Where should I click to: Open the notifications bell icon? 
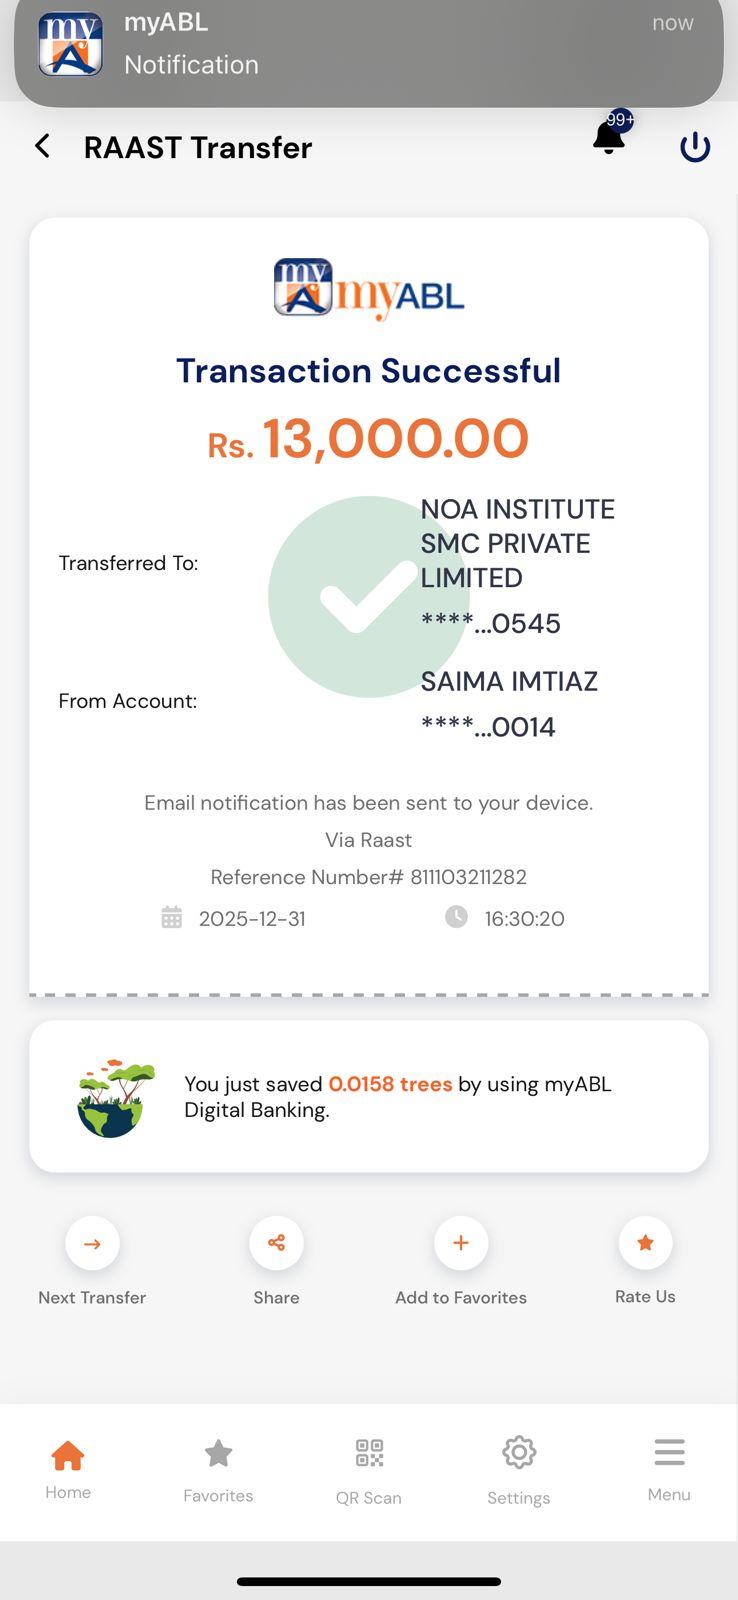[609, 137]
